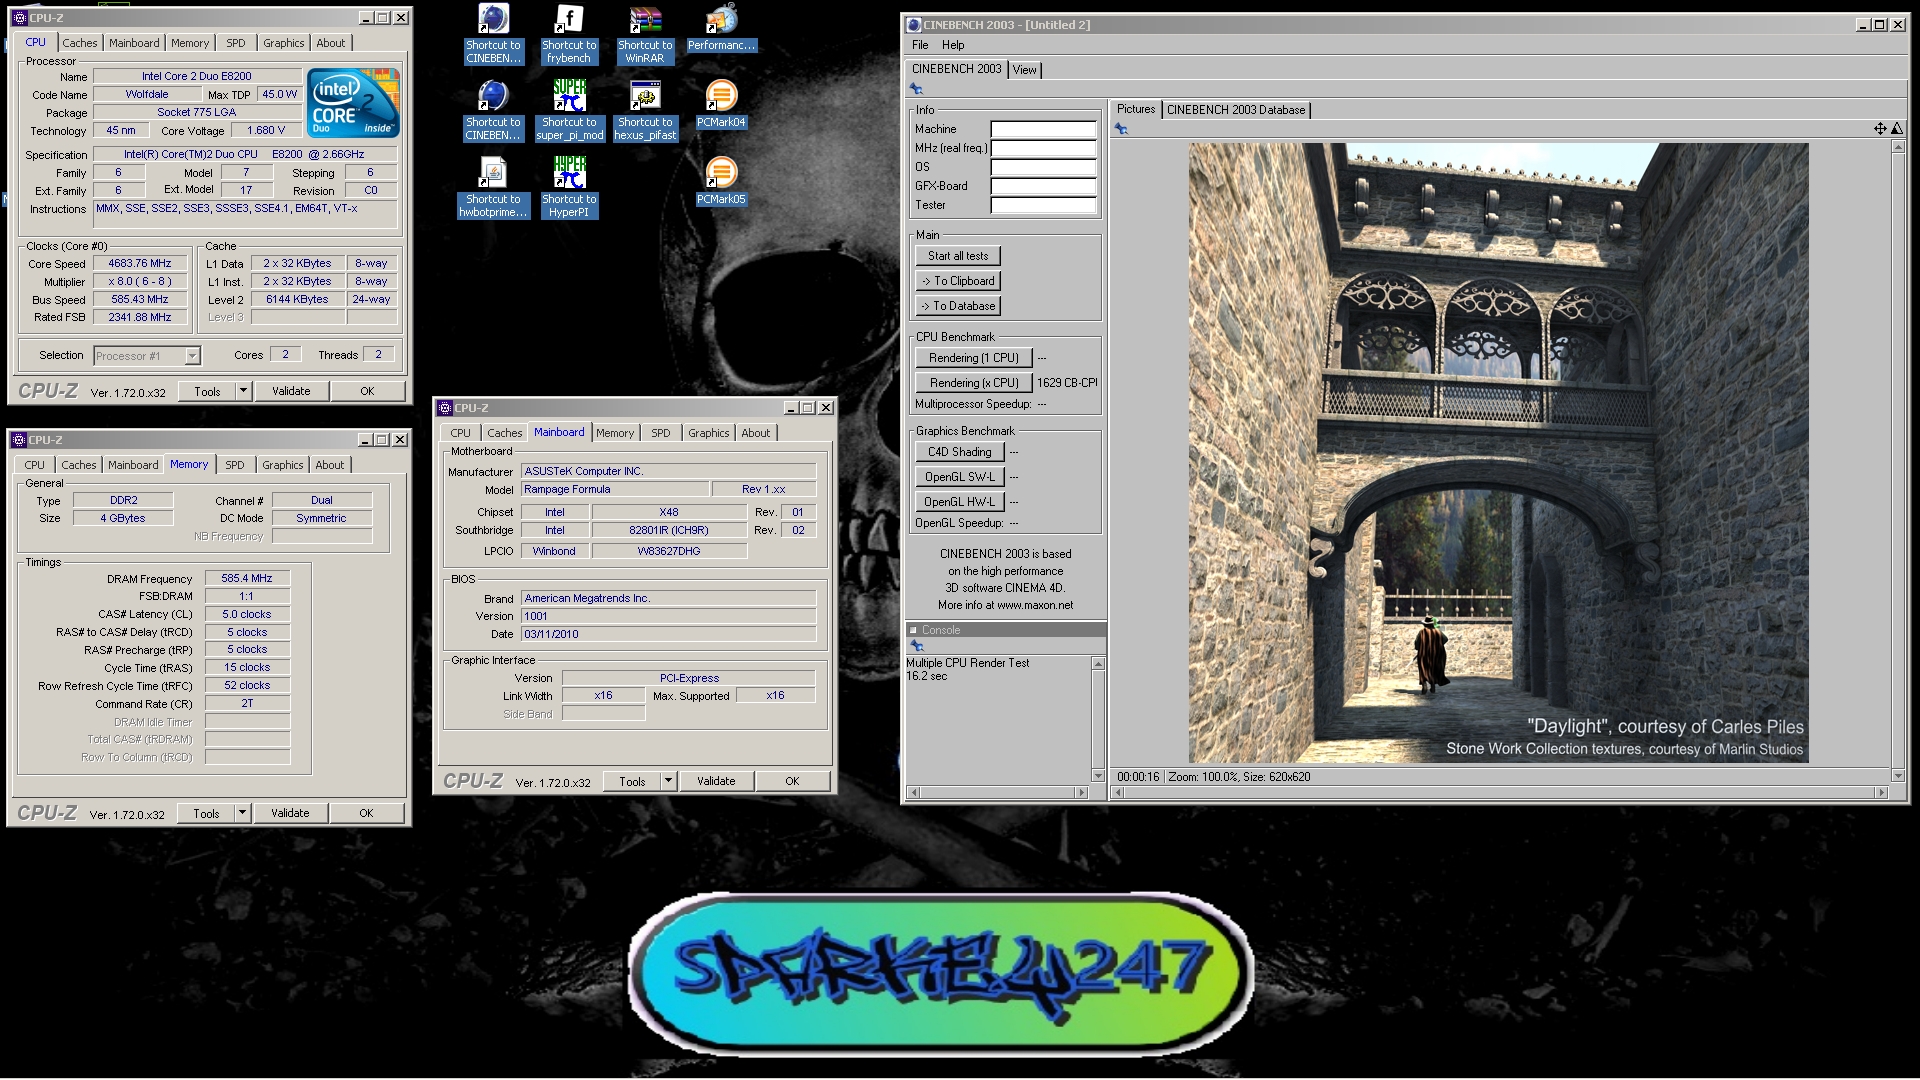Click the Tester input field
Screen dimensions: 1920x1080
1043,205
